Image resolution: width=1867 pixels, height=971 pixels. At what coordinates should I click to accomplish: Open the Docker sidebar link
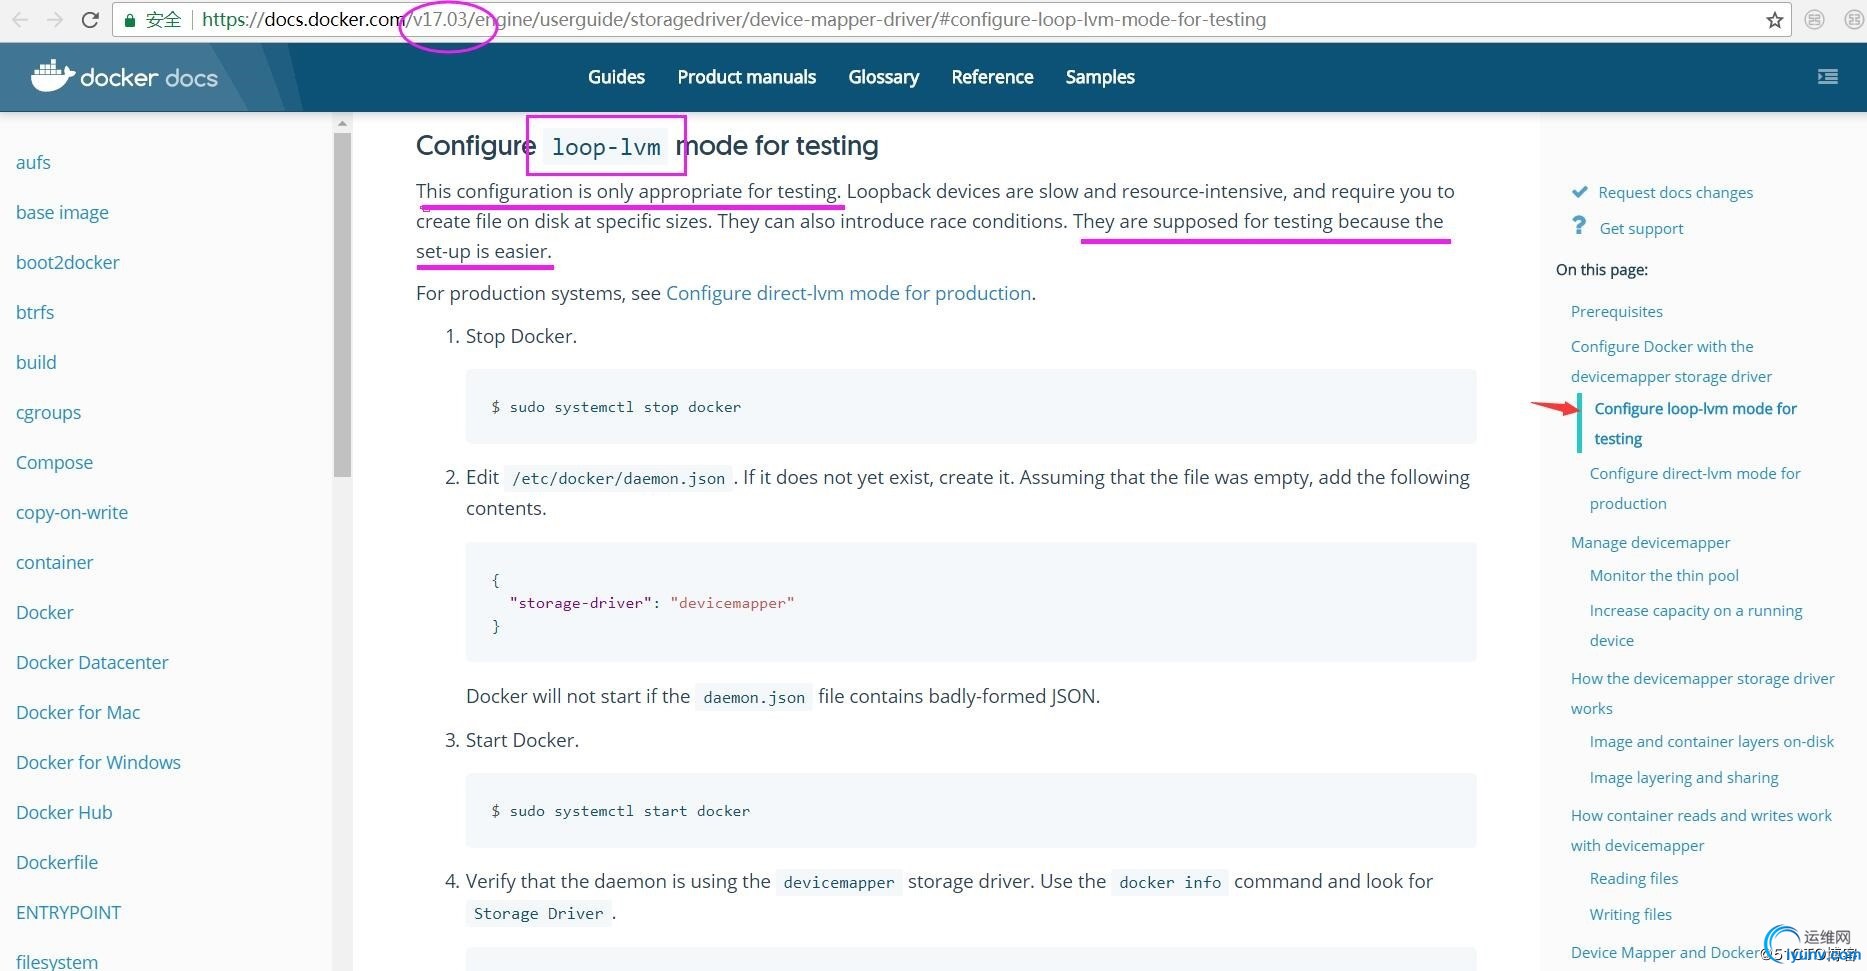point(44,612)
